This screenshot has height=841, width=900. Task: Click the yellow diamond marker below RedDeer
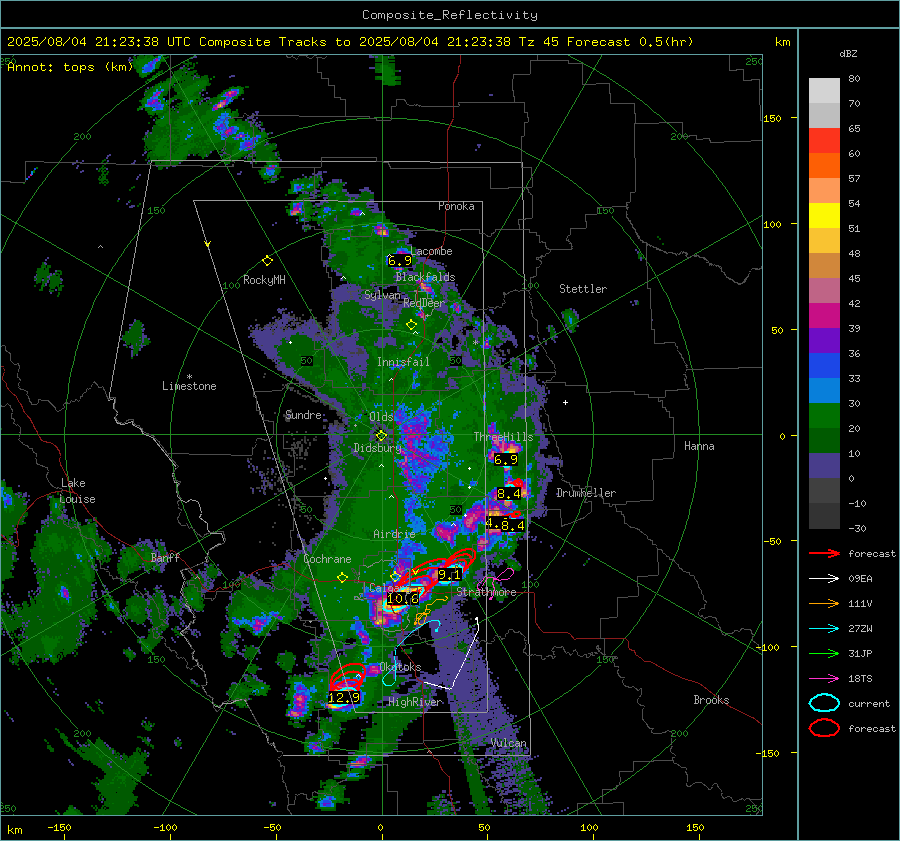click(x=411, y=325)
